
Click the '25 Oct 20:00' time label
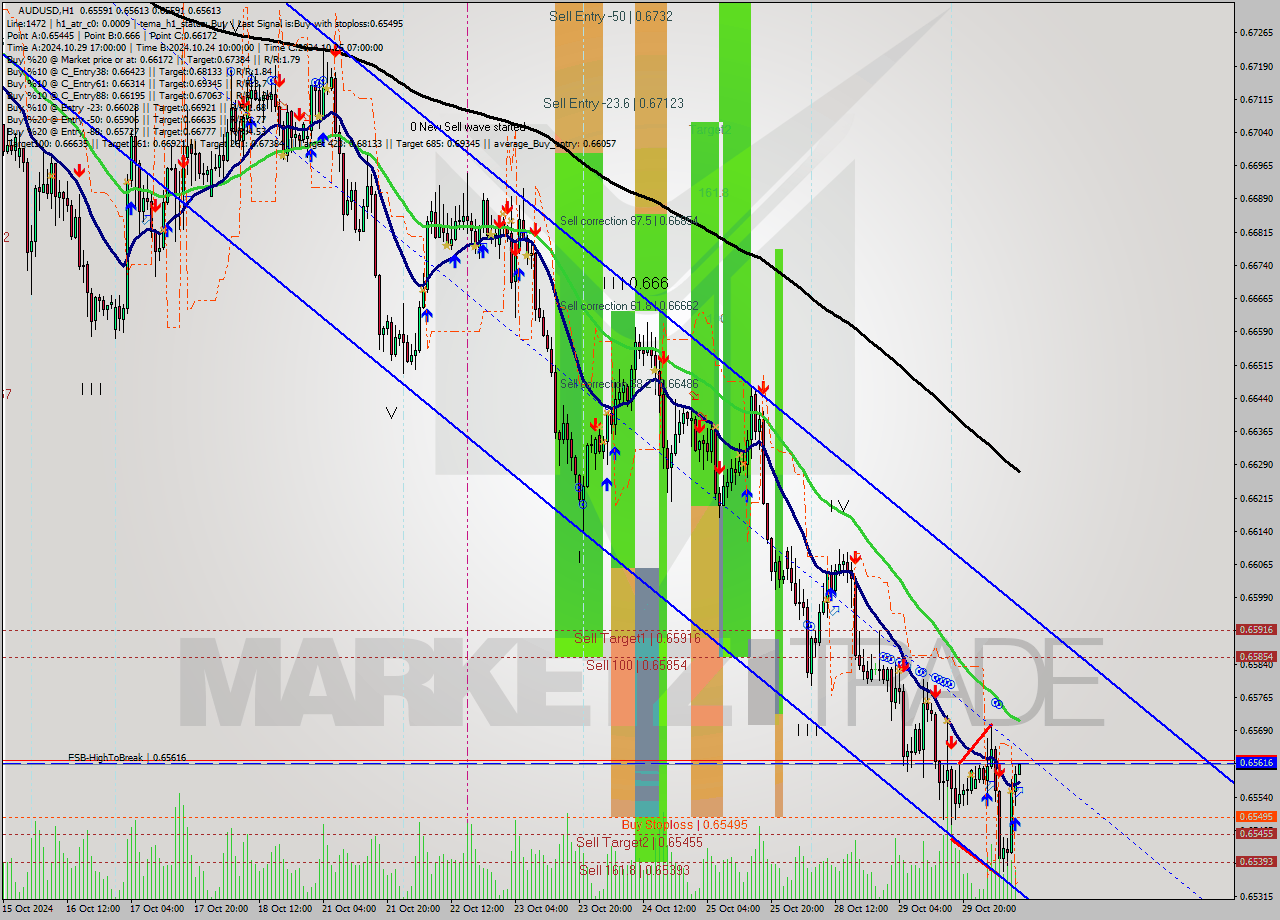796,909
